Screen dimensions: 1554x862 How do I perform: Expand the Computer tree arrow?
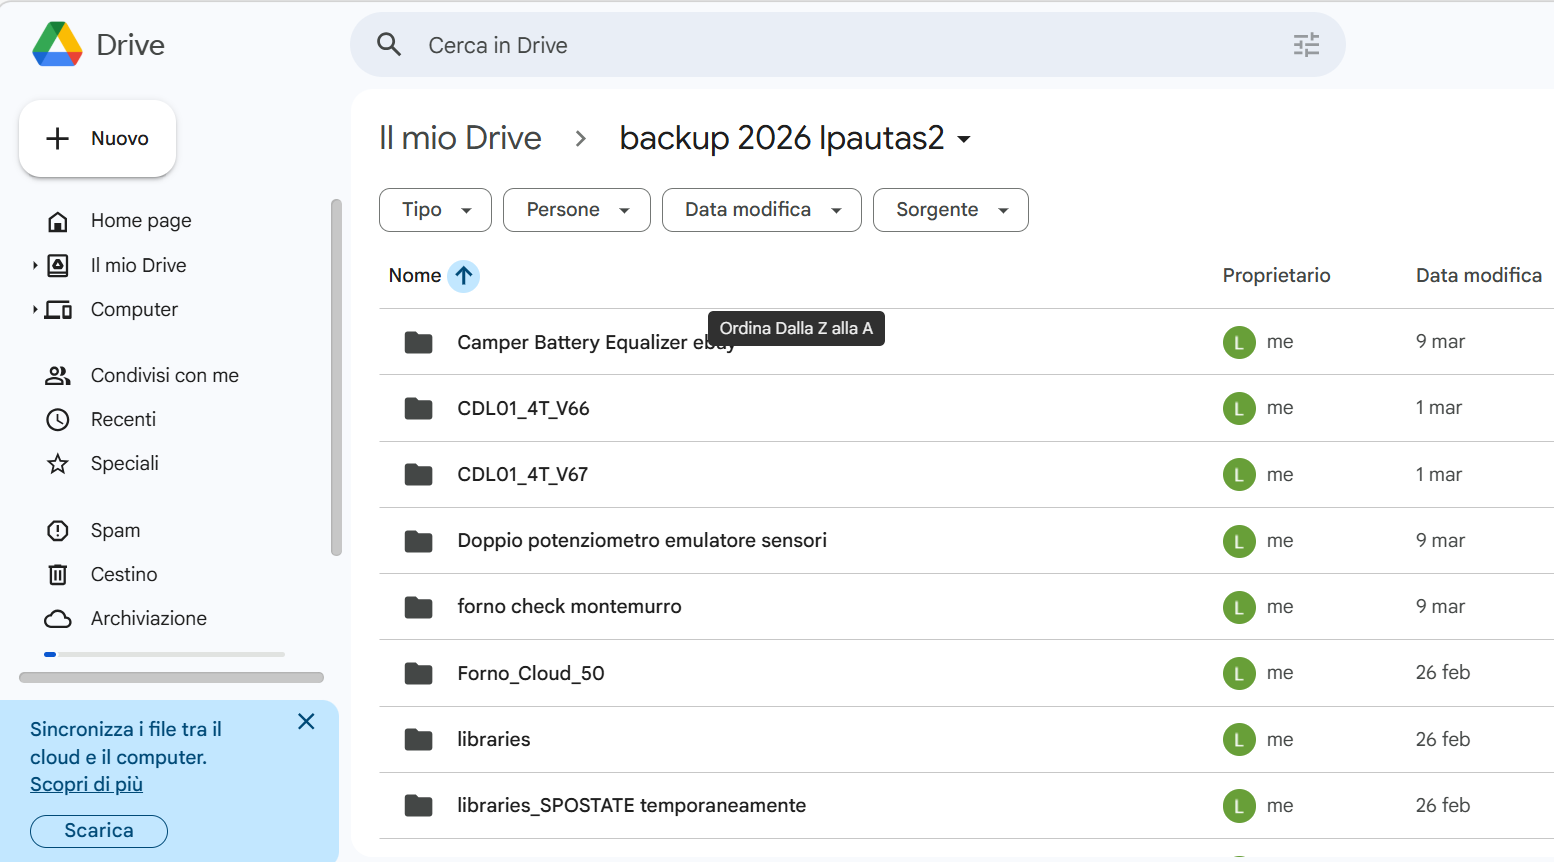click(35, 310)
